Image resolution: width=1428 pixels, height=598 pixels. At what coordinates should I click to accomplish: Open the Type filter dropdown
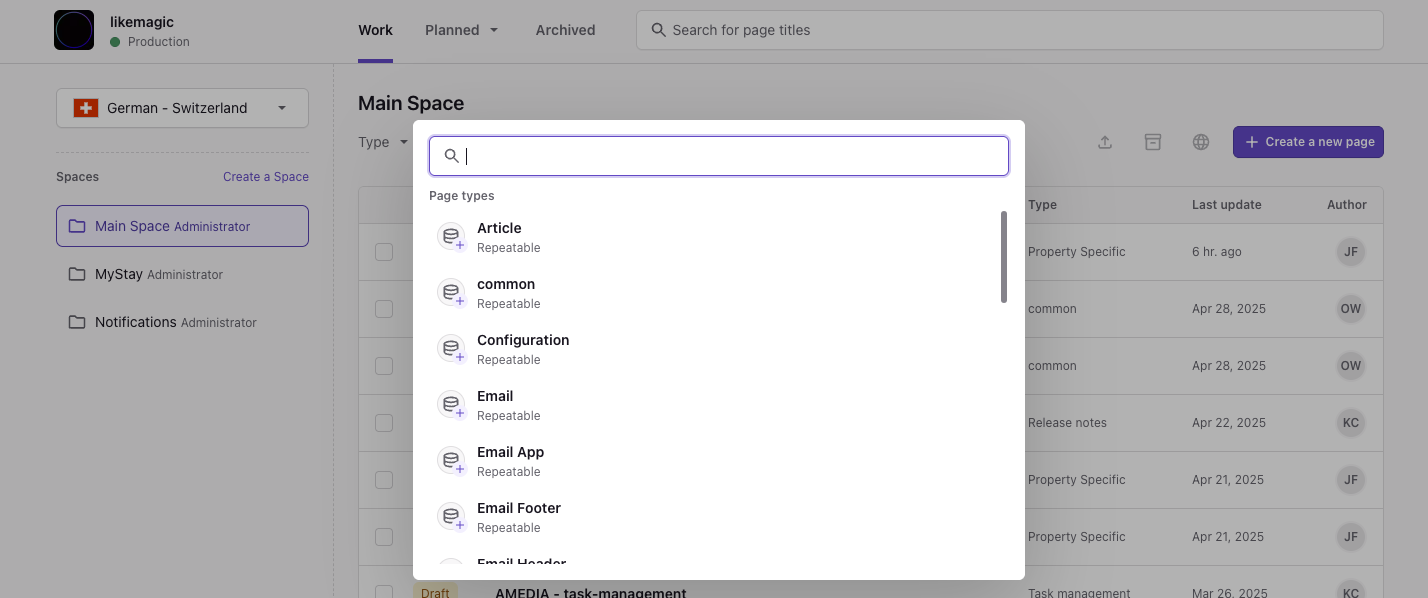pos(383,142)
